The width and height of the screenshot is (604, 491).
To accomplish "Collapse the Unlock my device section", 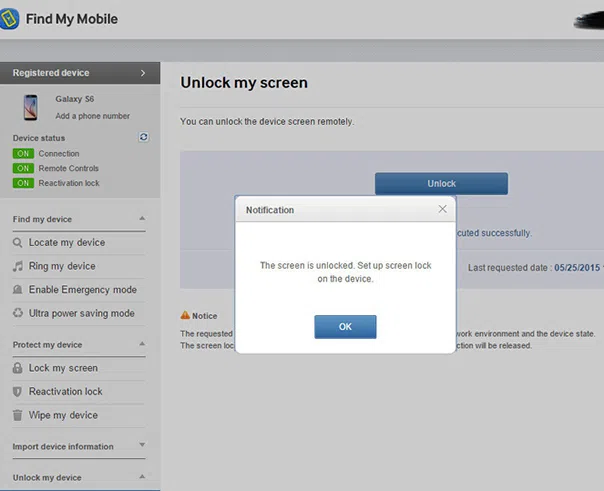I will pos(142,477).
